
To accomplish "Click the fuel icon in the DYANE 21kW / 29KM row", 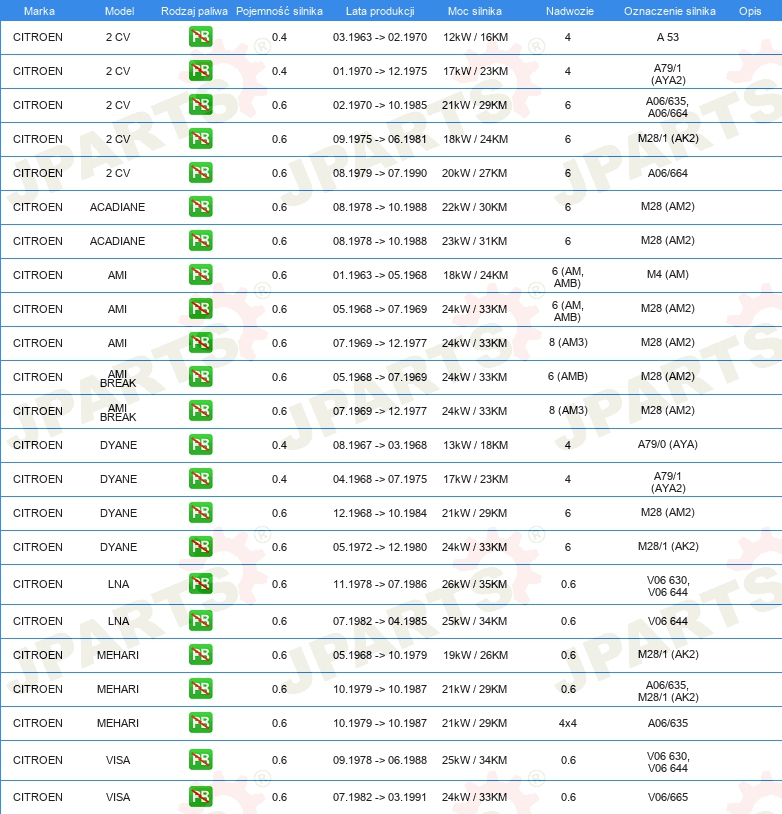I will [200, 513].
